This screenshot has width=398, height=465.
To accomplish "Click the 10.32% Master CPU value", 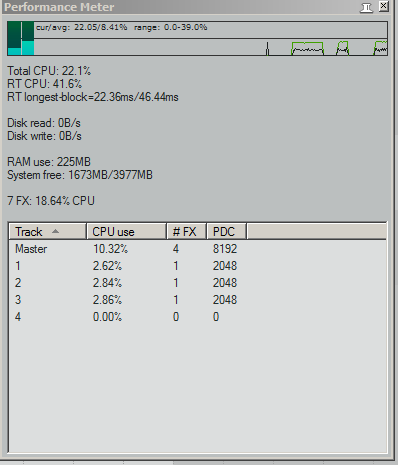I will 110,249.
